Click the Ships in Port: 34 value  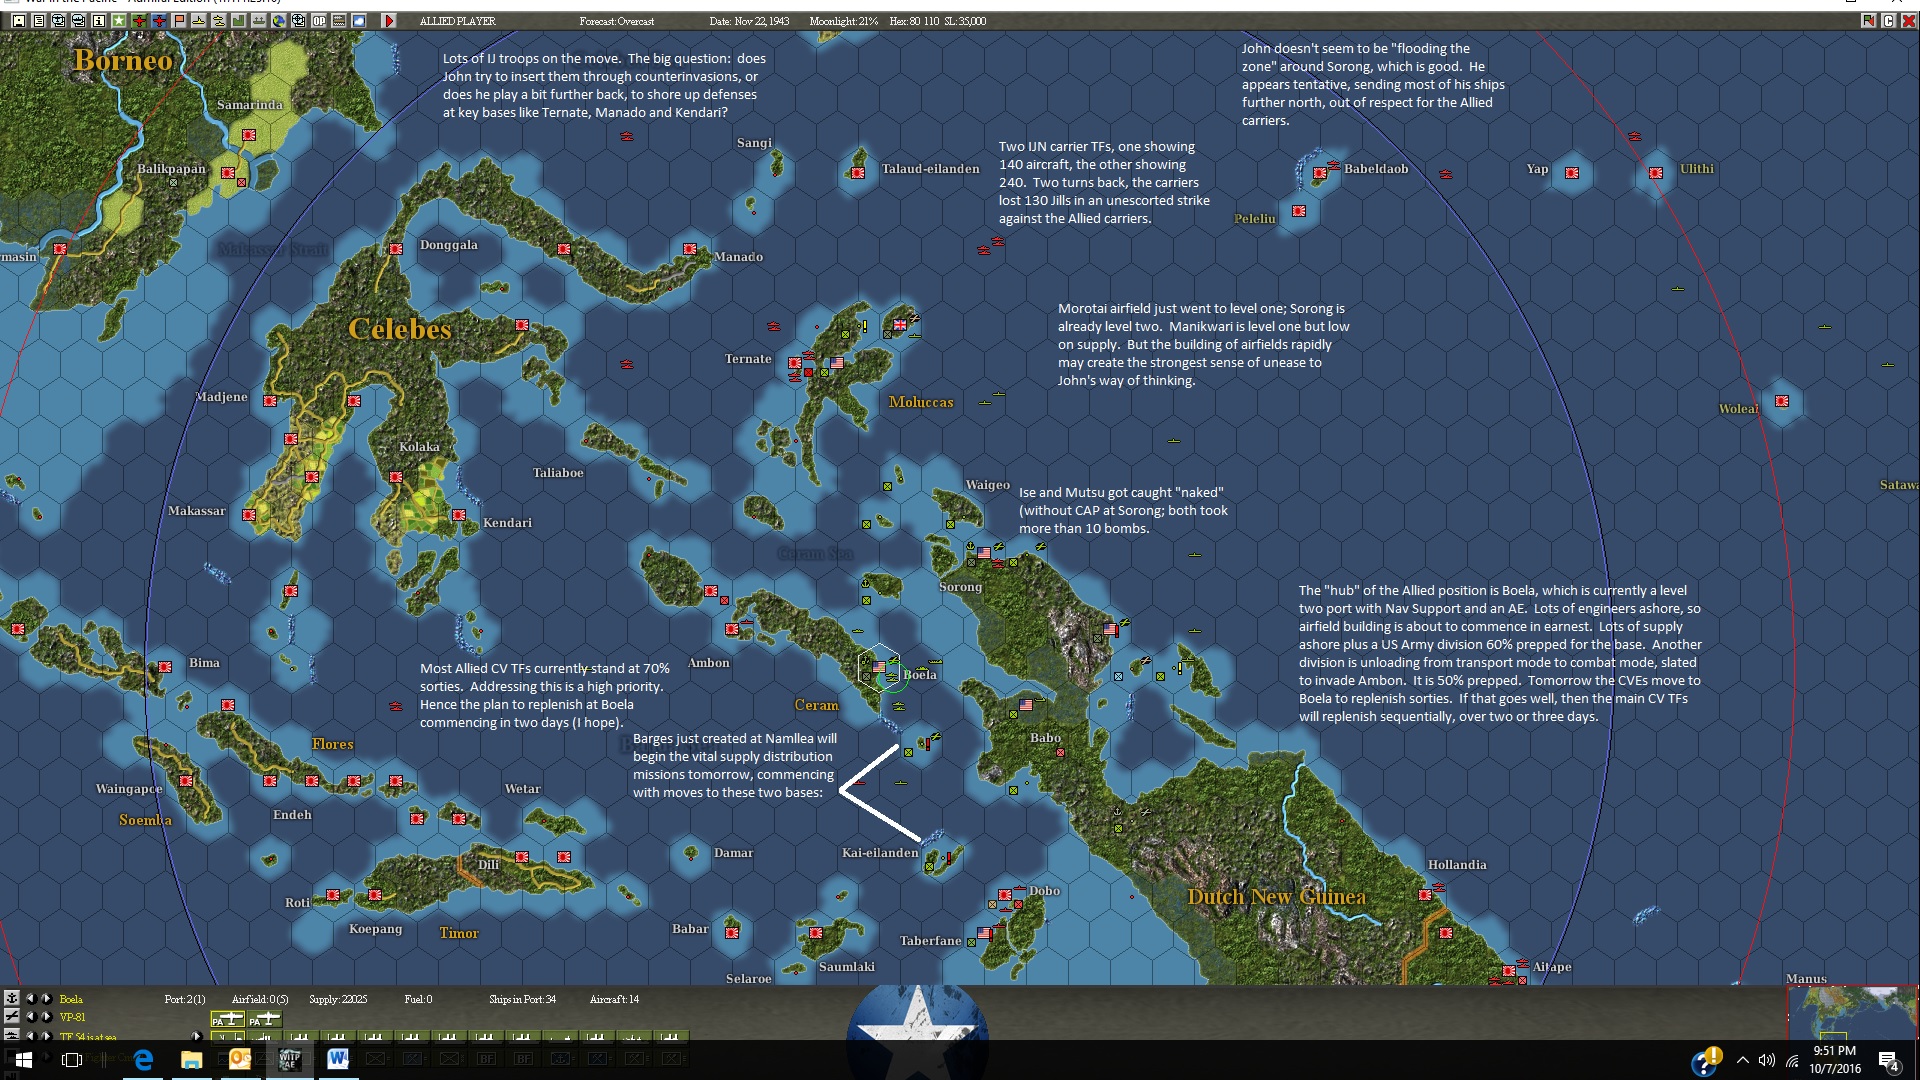[523, 999]
